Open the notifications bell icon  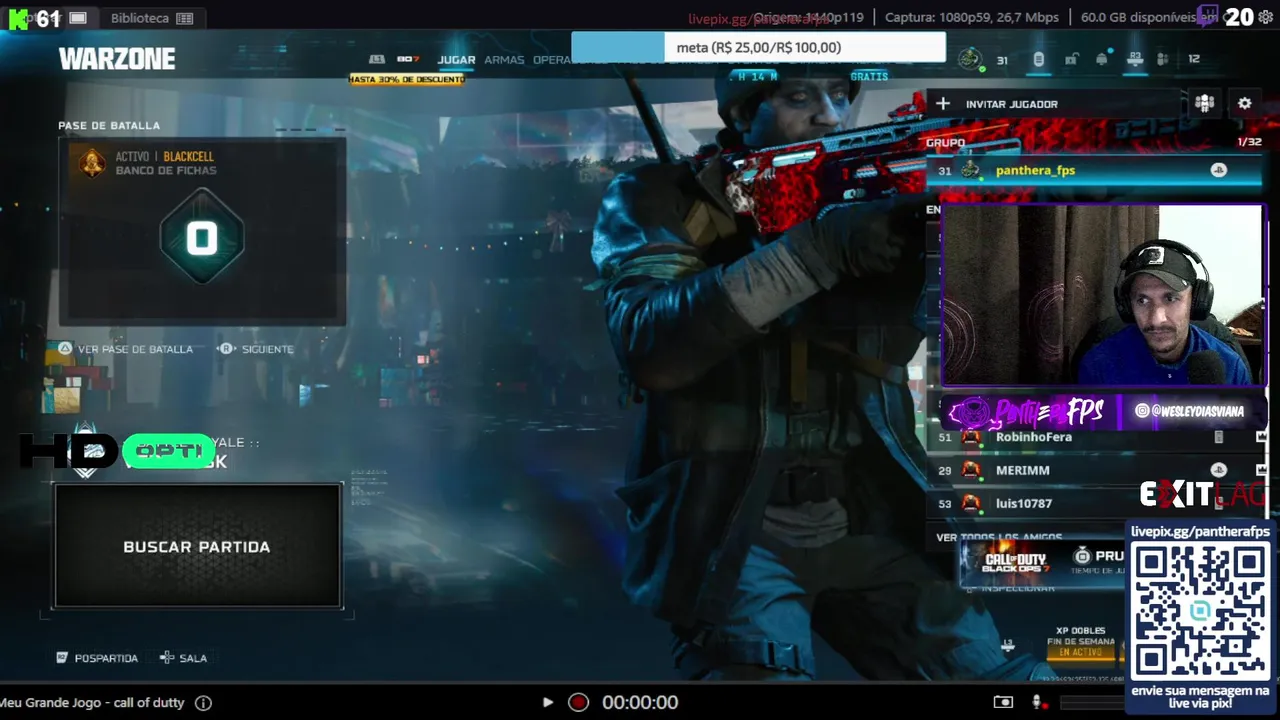point(1102,60)
